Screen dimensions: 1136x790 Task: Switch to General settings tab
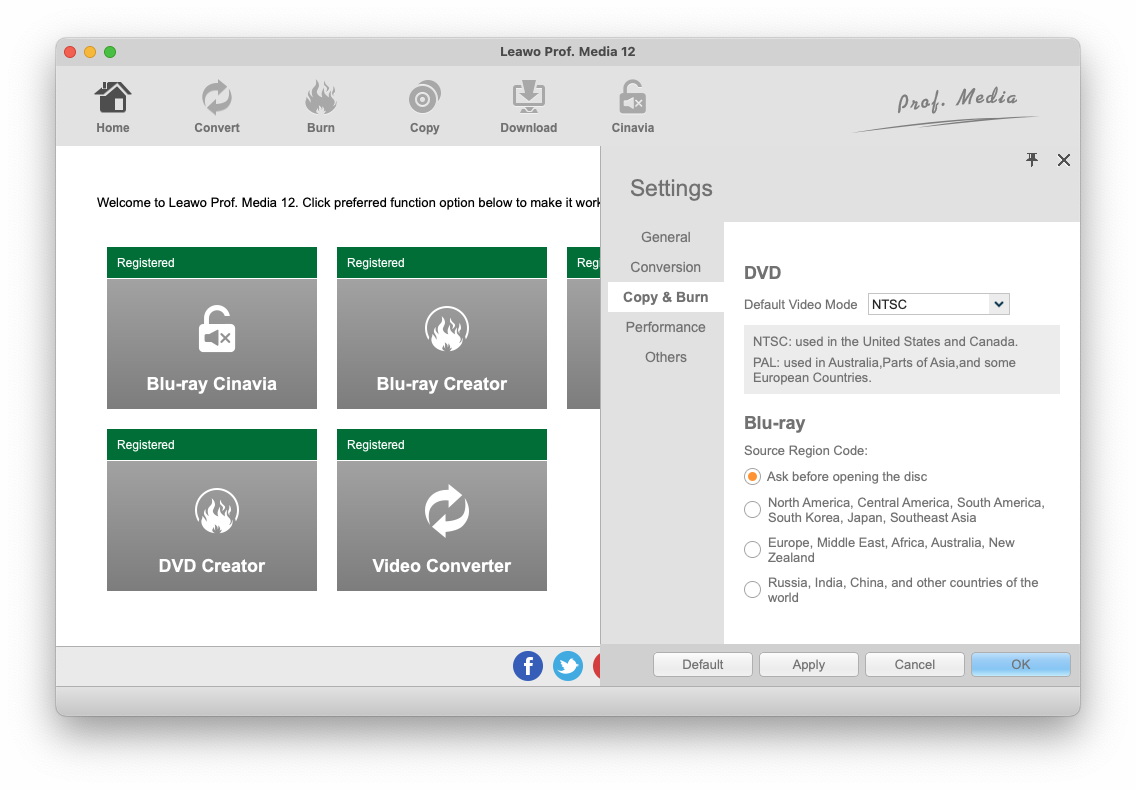coord(666,237)
